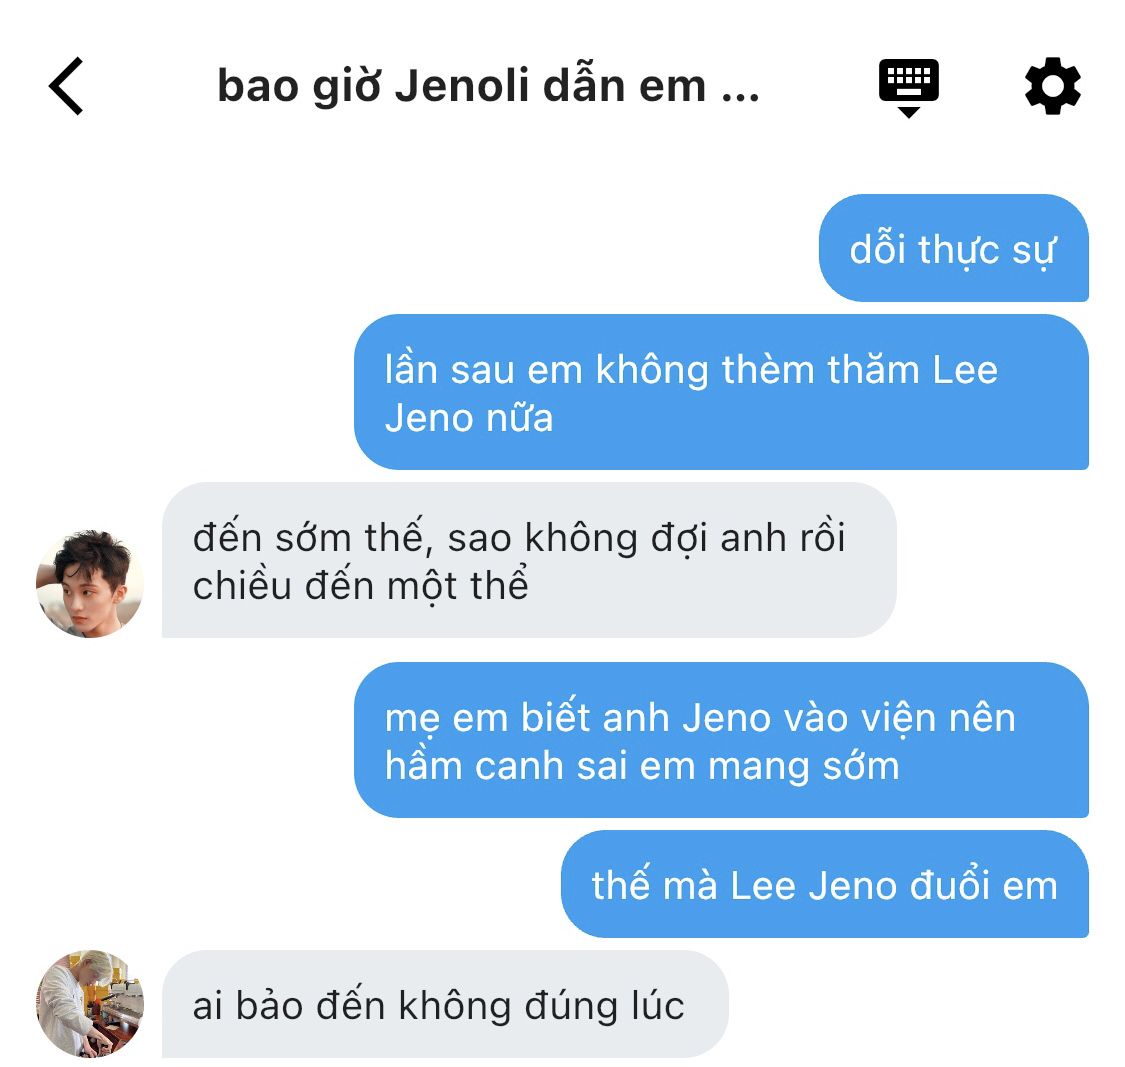Screen dimensions: 1125x1067
Task: Tap the line 'chiều đến một thể'
Action: (x=361, y=585)
